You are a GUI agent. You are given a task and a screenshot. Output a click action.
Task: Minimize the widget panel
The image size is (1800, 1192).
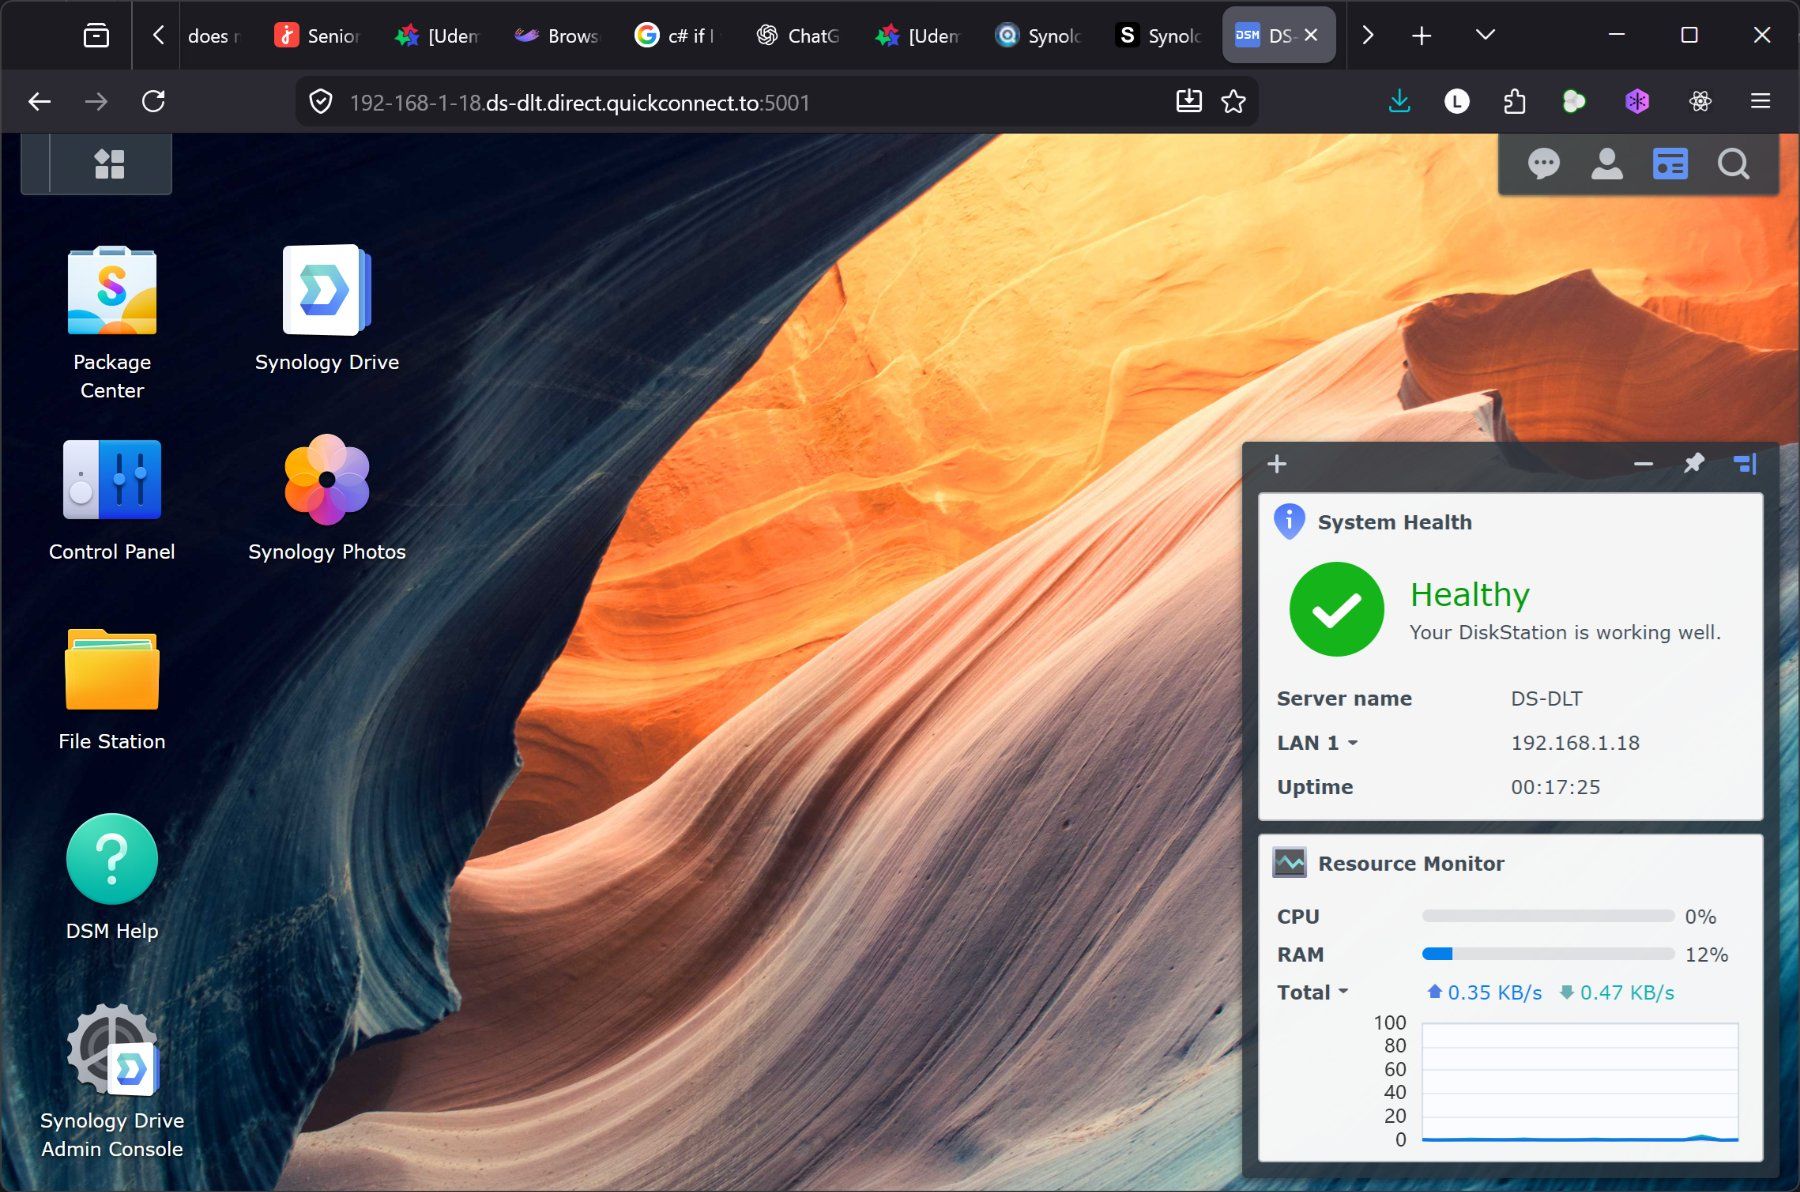click(x=1643, y=463)
